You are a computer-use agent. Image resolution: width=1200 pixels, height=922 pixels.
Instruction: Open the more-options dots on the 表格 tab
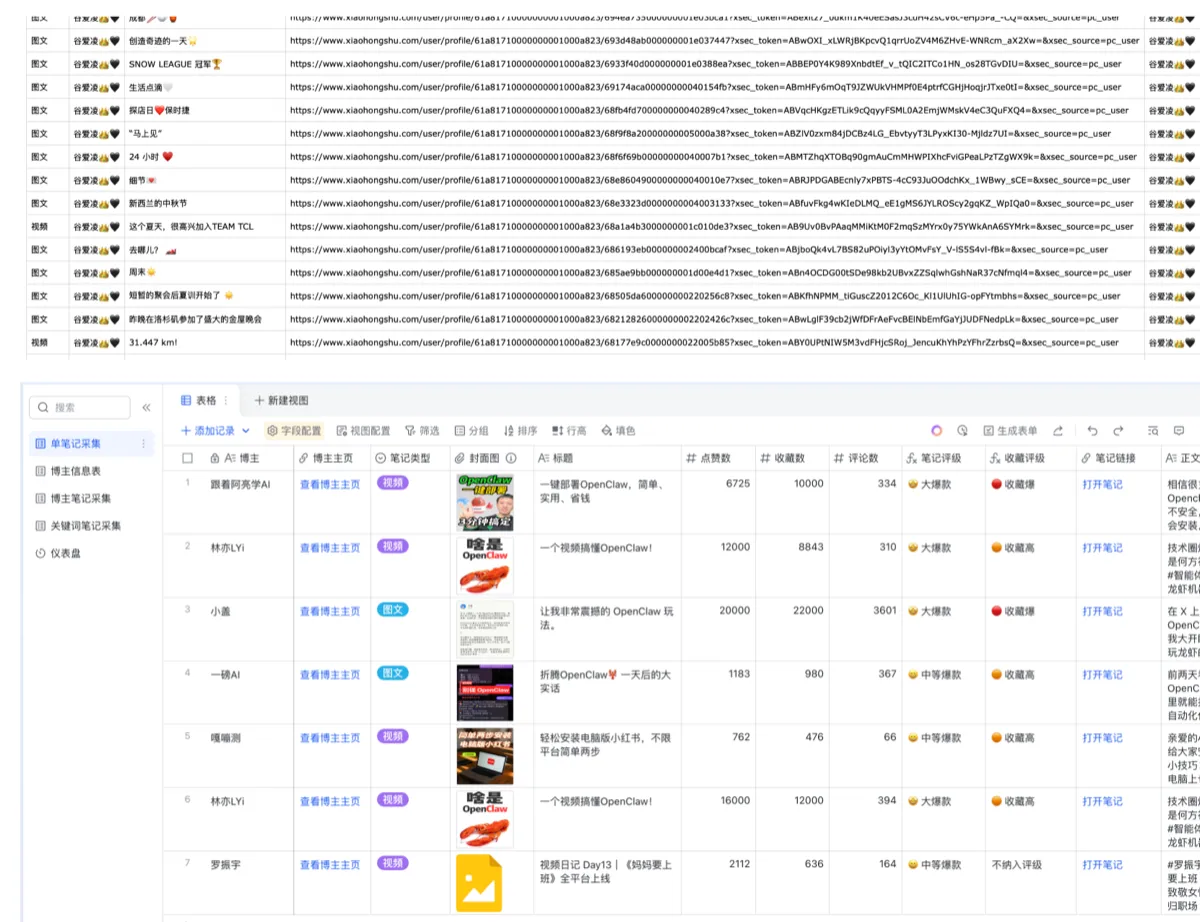[225, 400]
